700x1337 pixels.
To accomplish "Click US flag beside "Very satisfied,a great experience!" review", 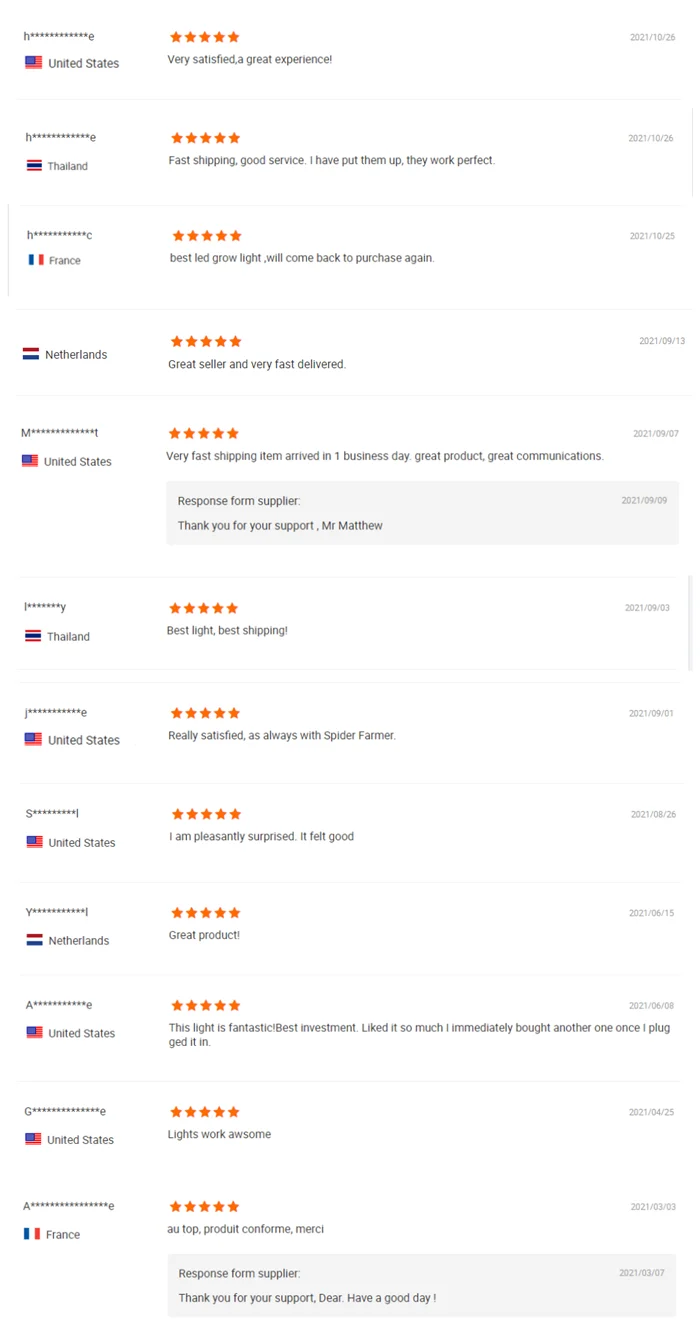I will 34,62.
